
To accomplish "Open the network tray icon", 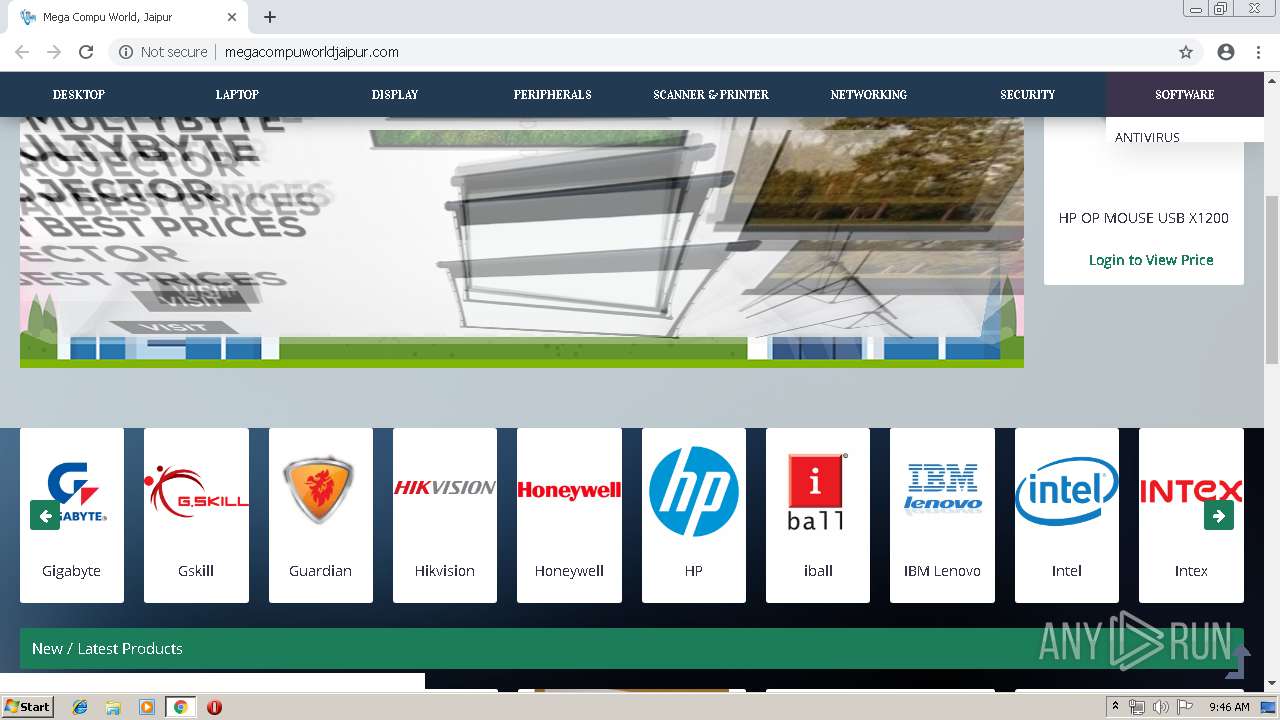I will click(1137, 707).
